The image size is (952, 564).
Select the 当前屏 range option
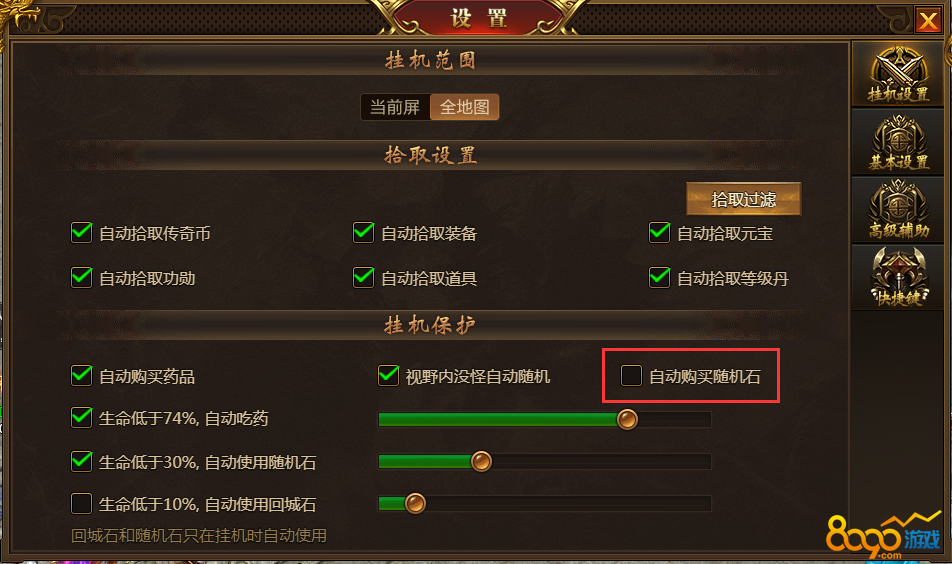coord(395,107)
